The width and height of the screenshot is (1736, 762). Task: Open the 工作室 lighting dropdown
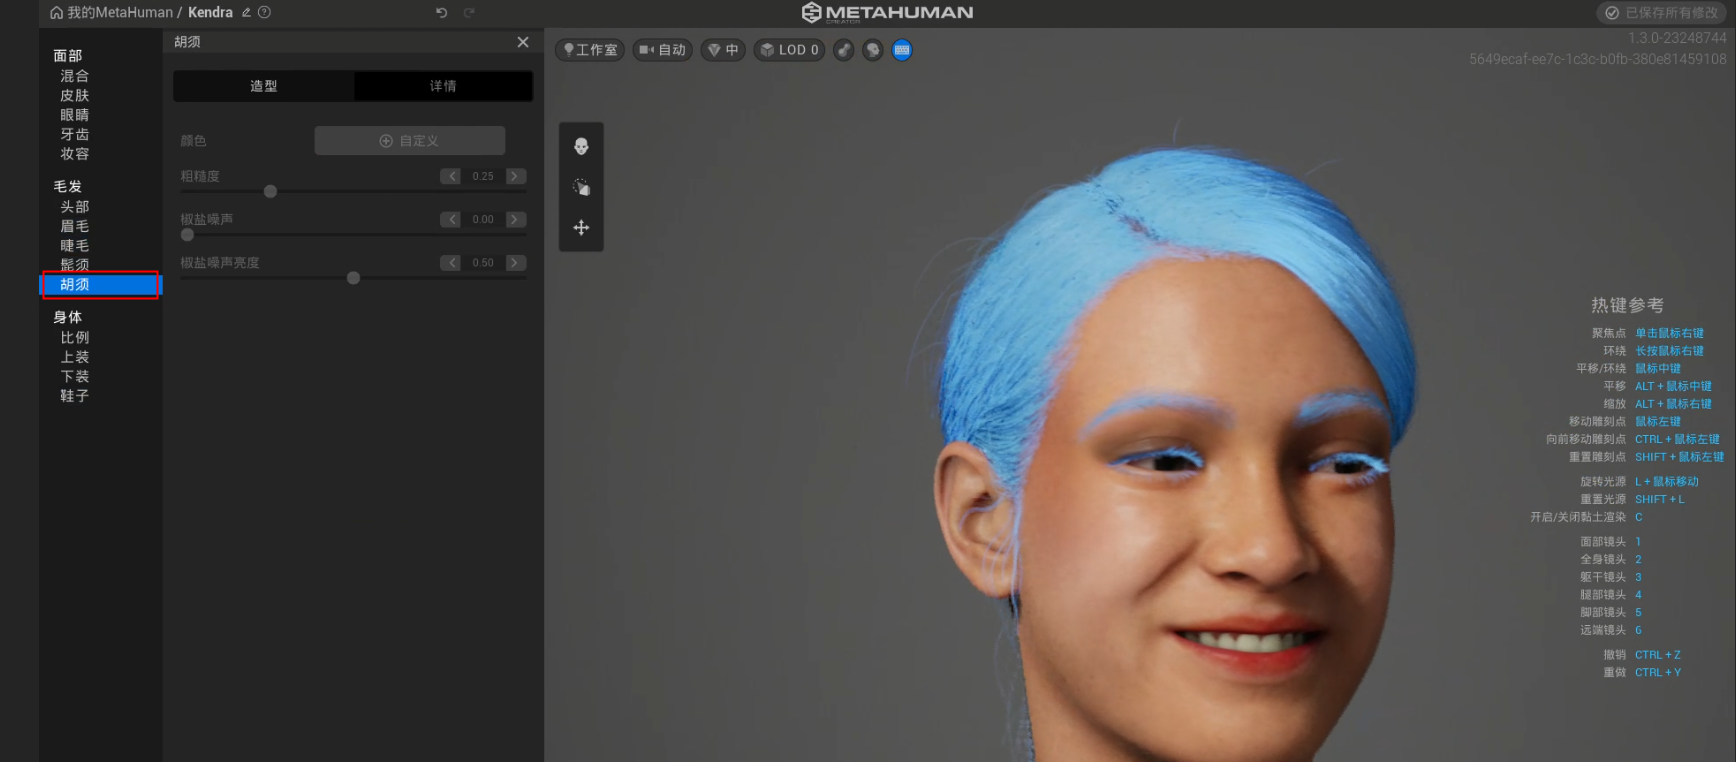tap(590, 50)
